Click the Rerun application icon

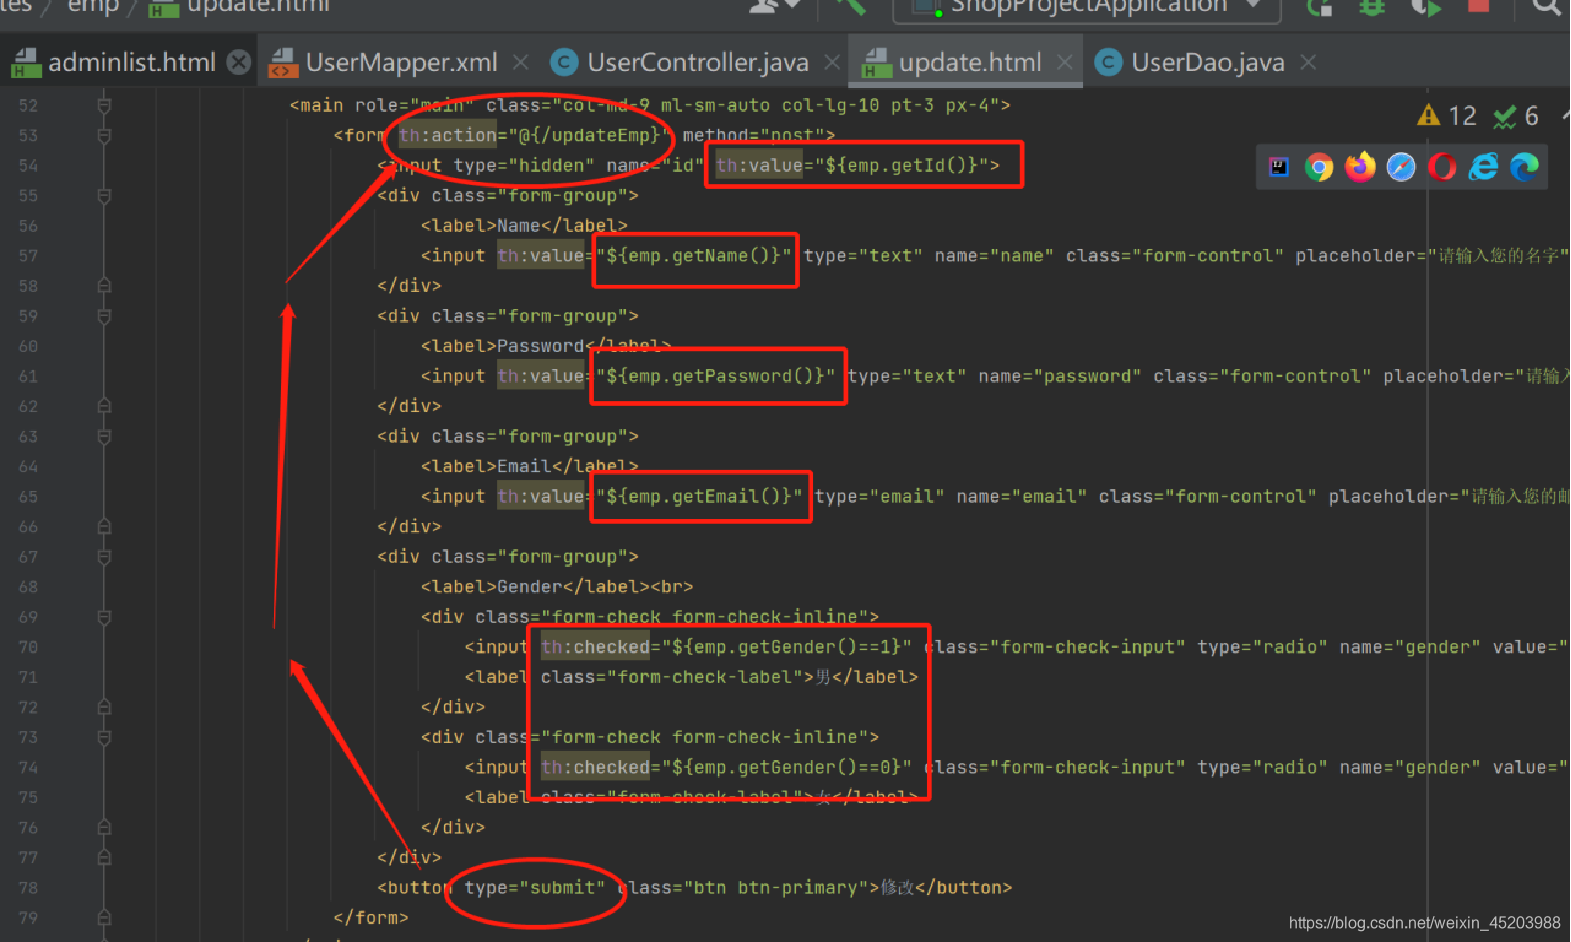tap(1320, 6)
